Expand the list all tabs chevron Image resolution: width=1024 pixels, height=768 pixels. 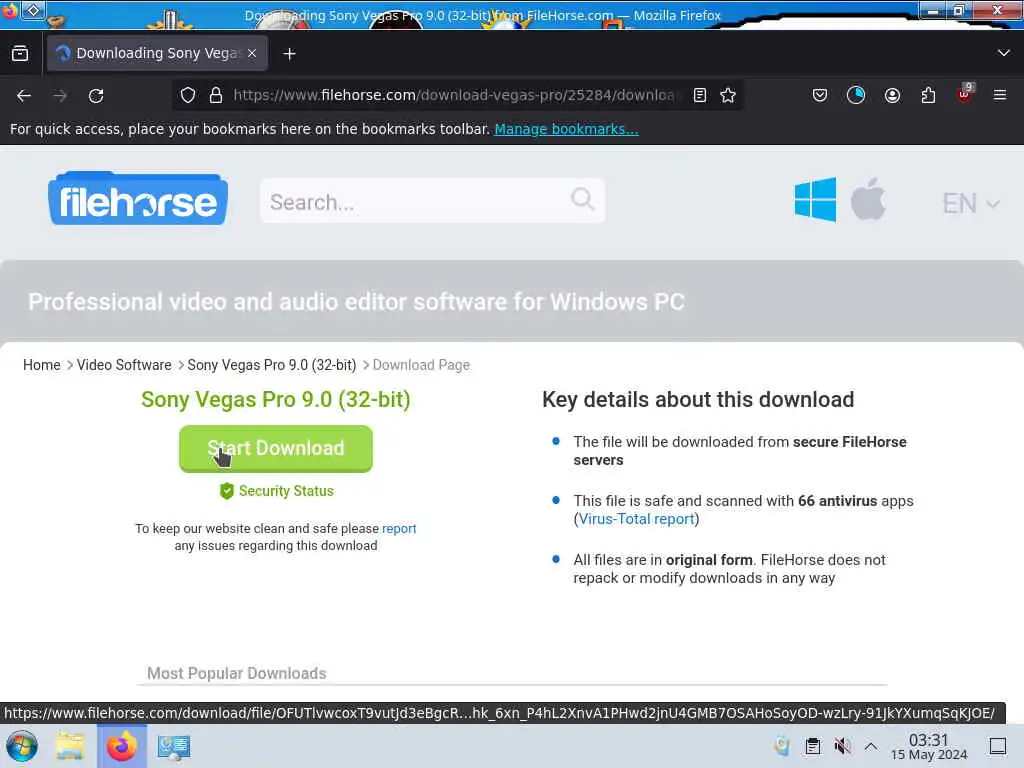tap(1003, 53)
